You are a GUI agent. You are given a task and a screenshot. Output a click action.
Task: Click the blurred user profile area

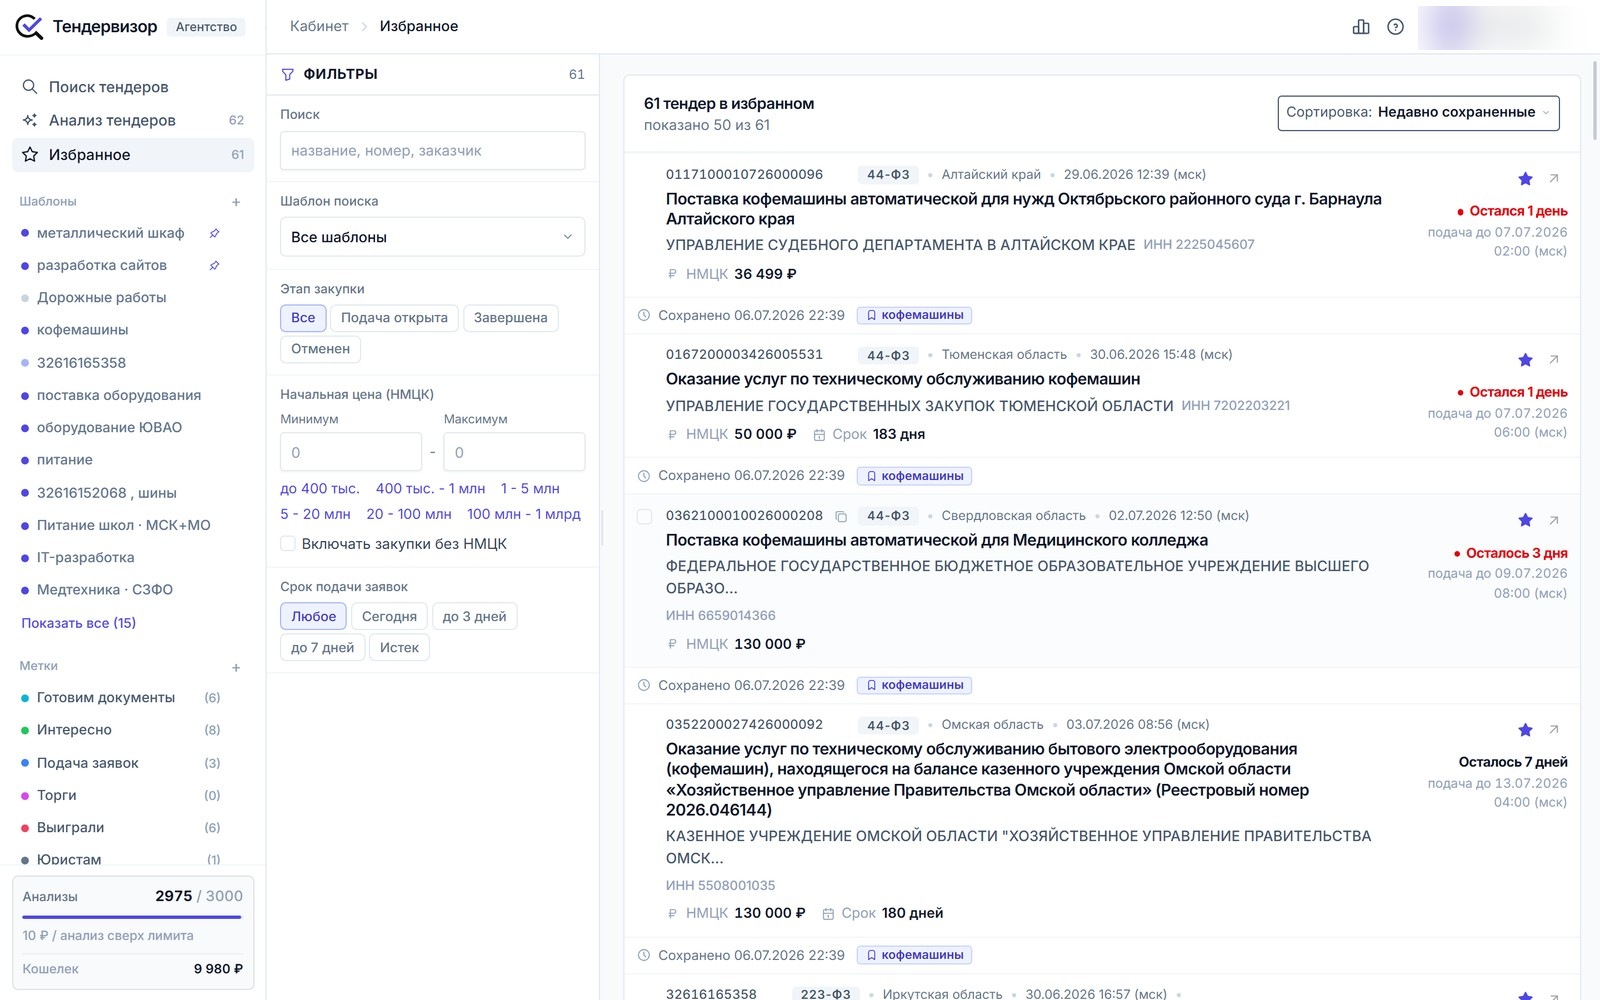click(x=1498, y=27)
